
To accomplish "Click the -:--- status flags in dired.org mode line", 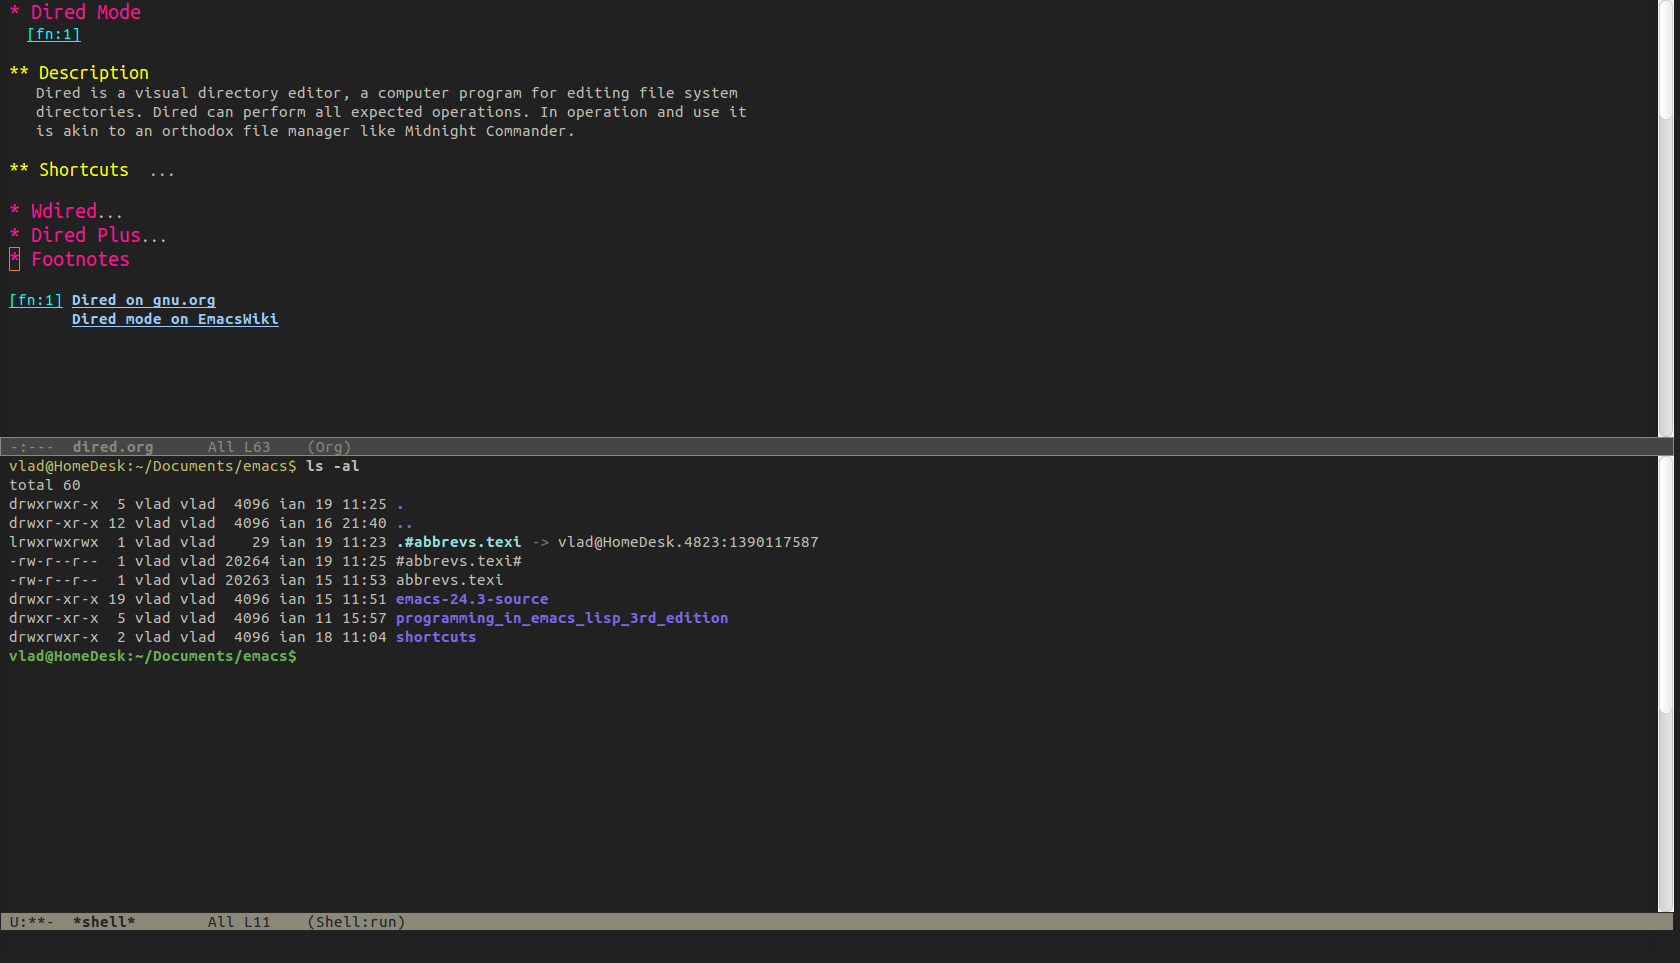I will (32, 447).
